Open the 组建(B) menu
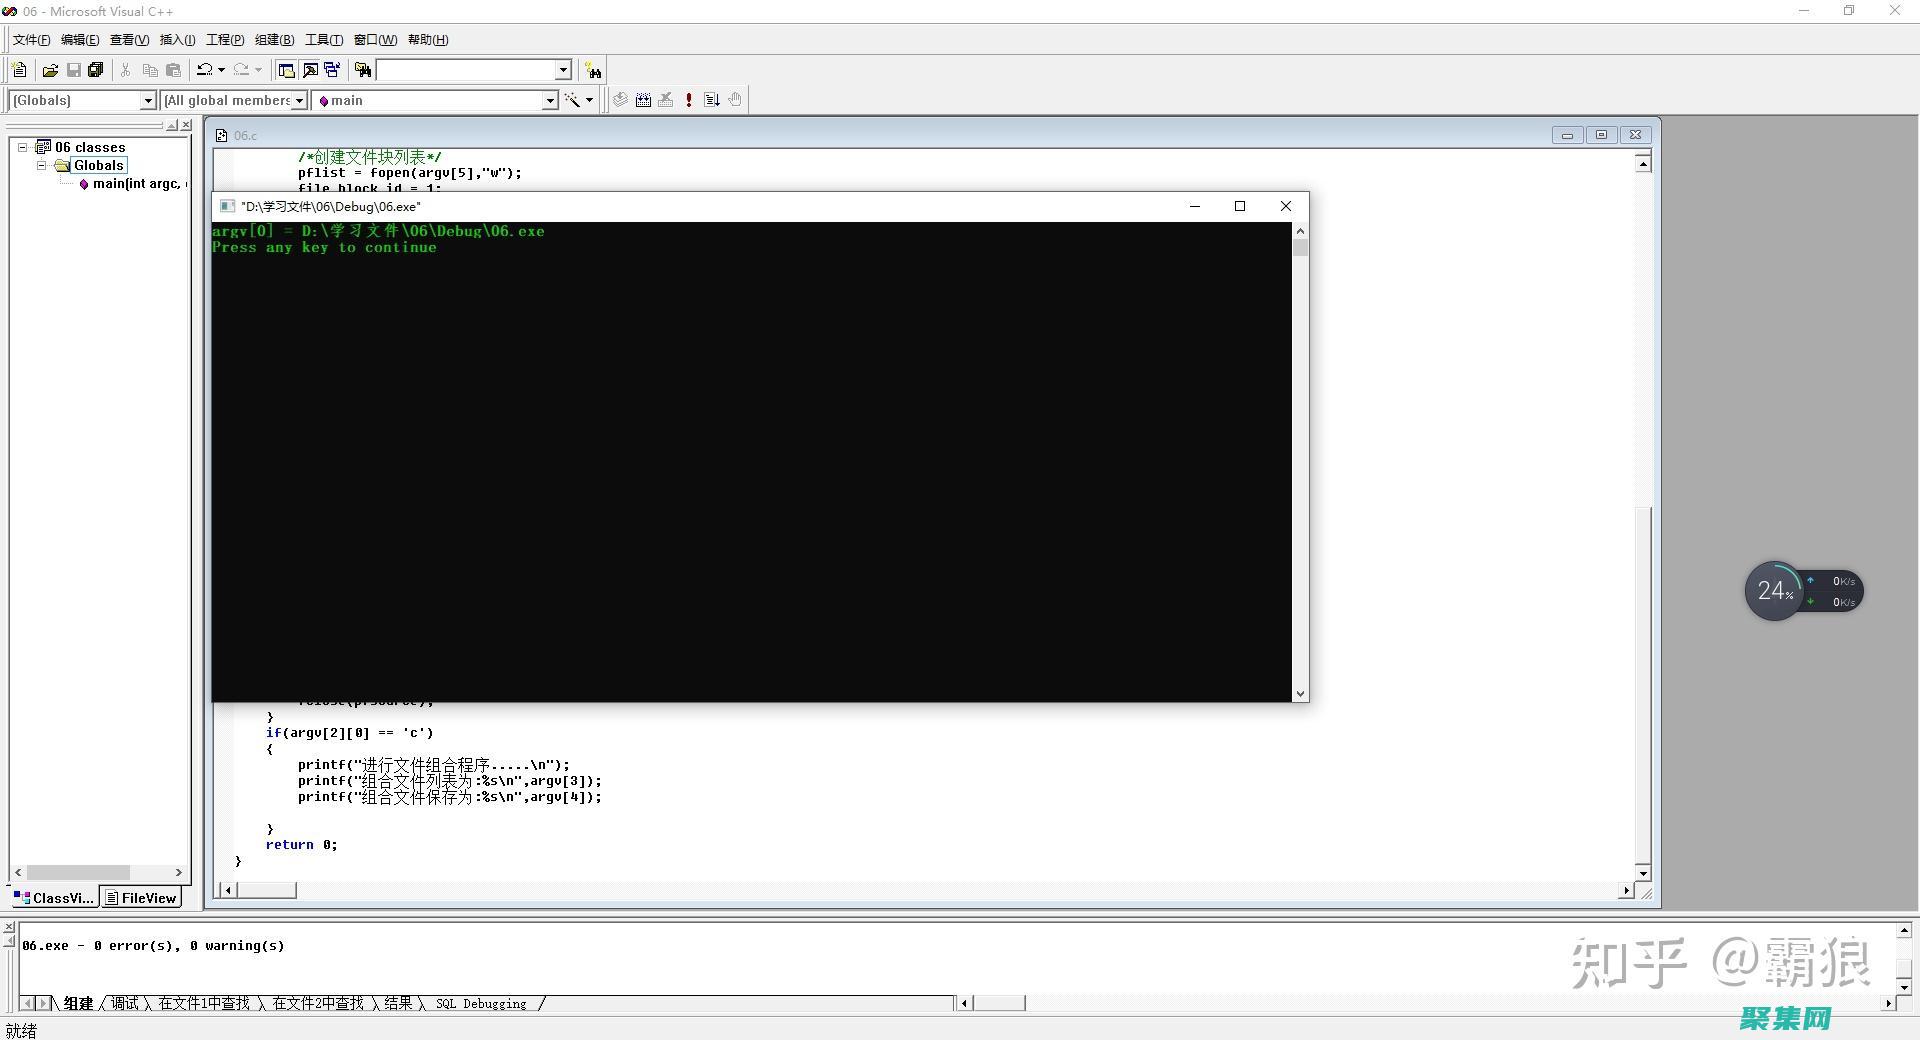Viewport: 1920px width, 1040px height. click(274, 40)
